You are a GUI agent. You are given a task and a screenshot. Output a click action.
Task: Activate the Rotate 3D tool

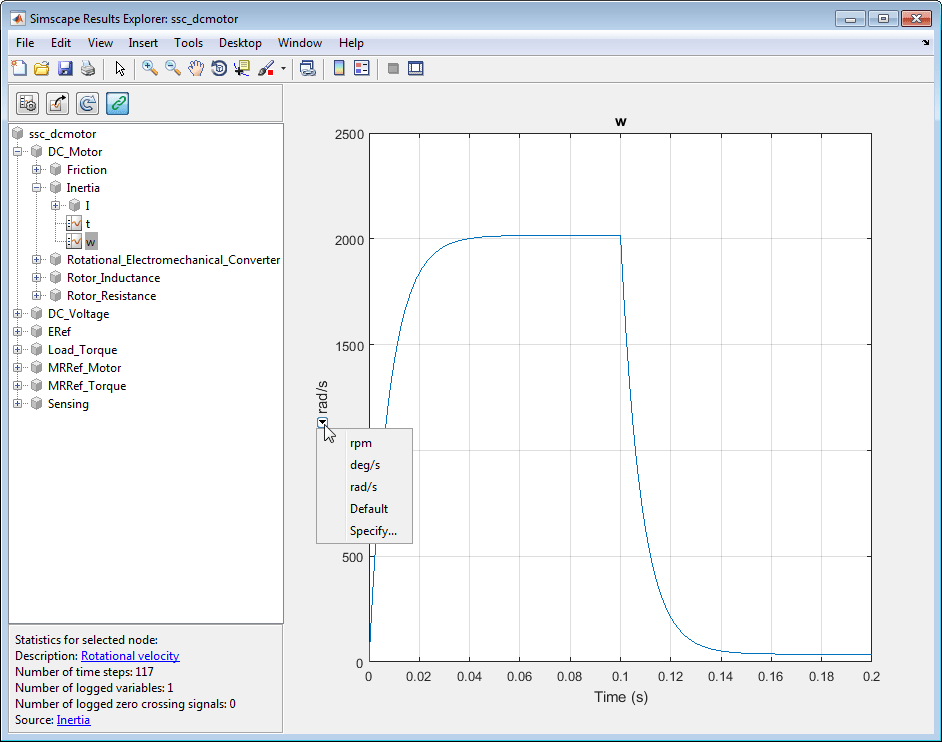pyautogui.click(x=219, y=69)
